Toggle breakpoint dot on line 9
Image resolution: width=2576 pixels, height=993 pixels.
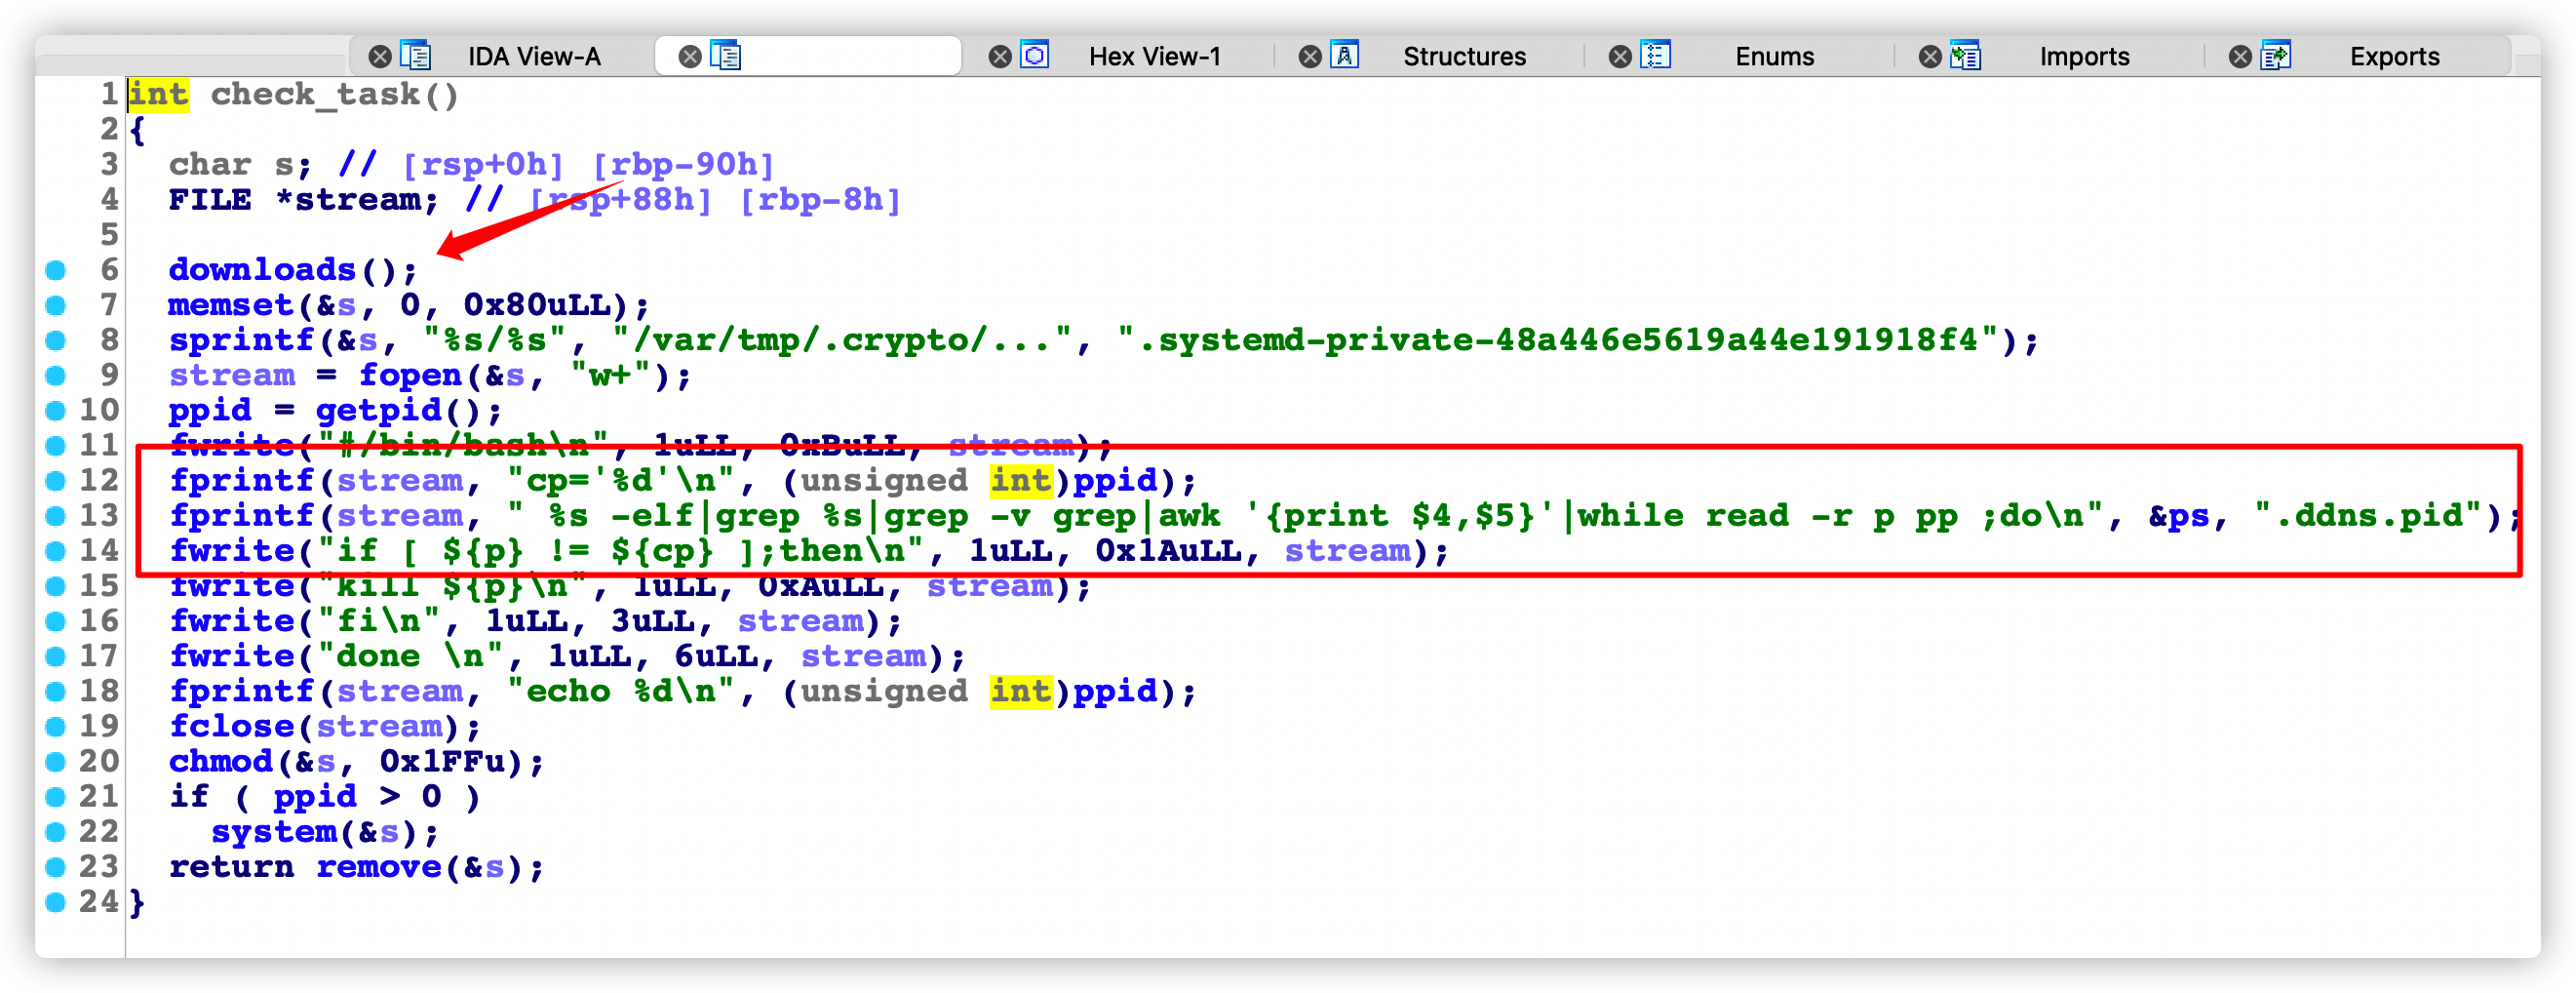point(56,375)
